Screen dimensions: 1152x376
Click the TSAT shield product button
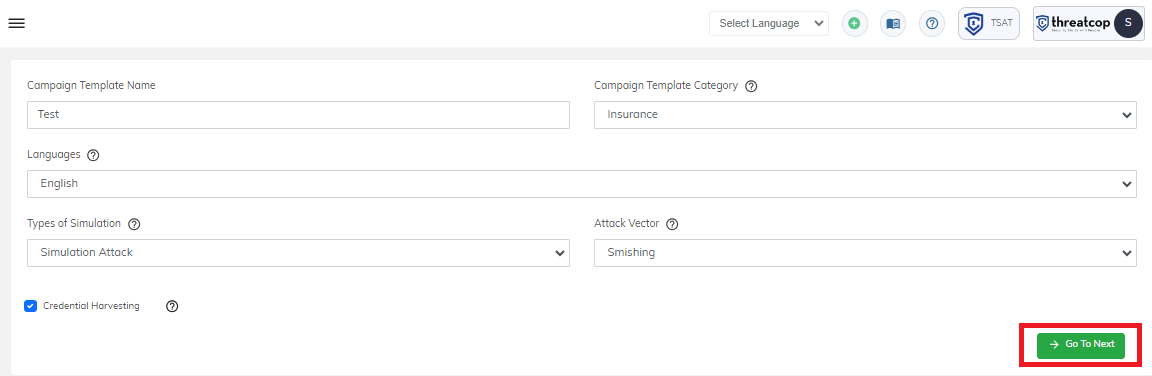[x=989, y=24]
